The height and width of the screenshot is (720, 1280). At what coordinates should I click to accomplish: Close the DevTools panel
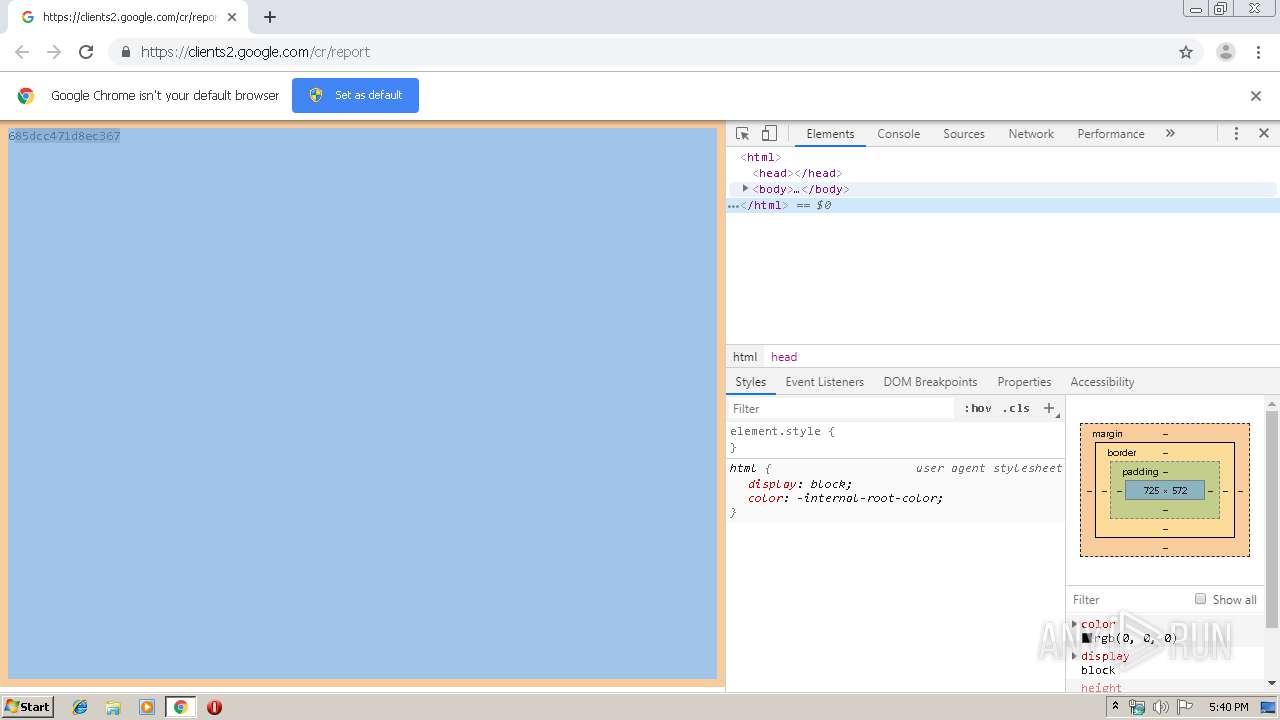pyautogui.click(x=1264, y=133)
